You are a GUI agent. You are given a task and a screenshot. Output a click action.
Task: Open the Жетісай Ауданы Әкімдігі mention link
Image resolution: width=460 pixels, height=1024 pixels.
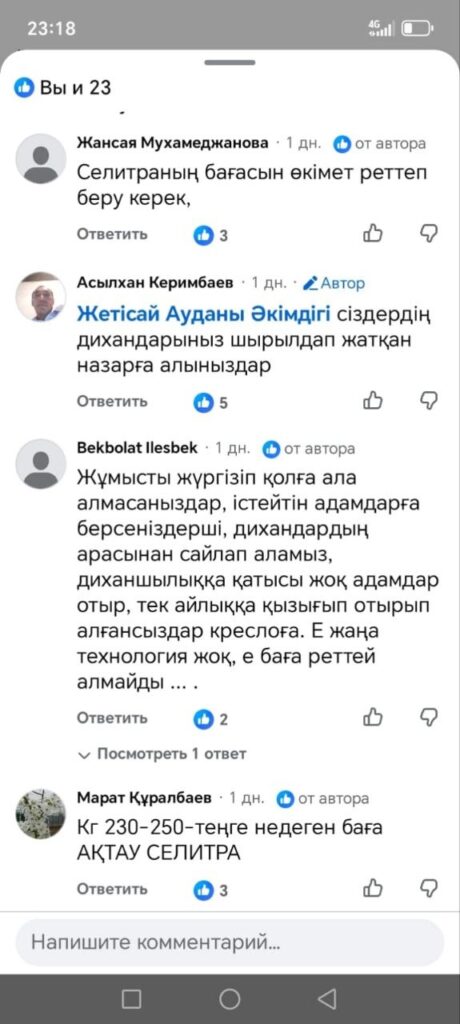[x=204, y=314]
